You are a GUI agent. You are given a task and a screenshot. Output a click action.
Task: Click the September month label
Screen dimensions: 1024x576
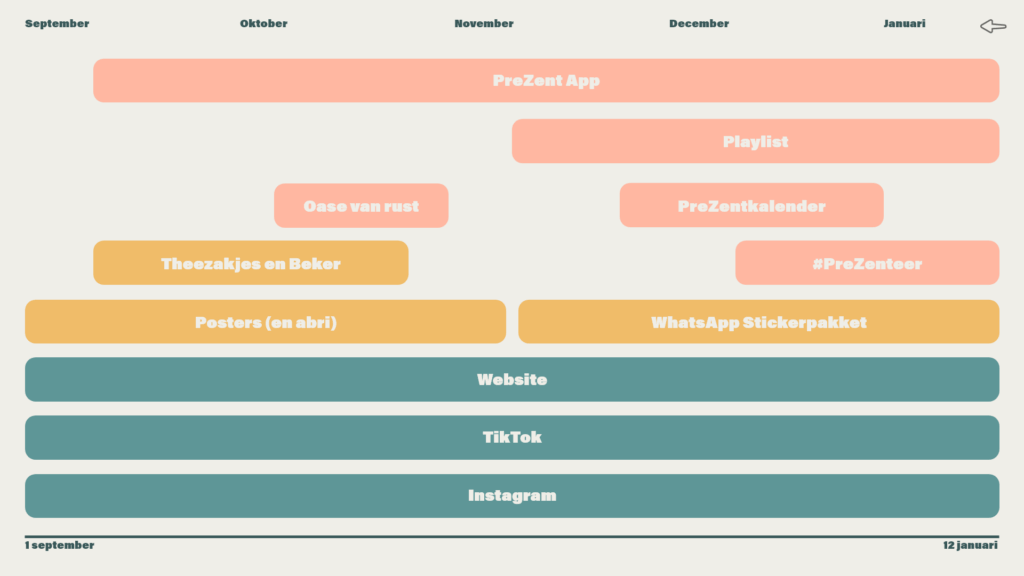pos(57,24)
